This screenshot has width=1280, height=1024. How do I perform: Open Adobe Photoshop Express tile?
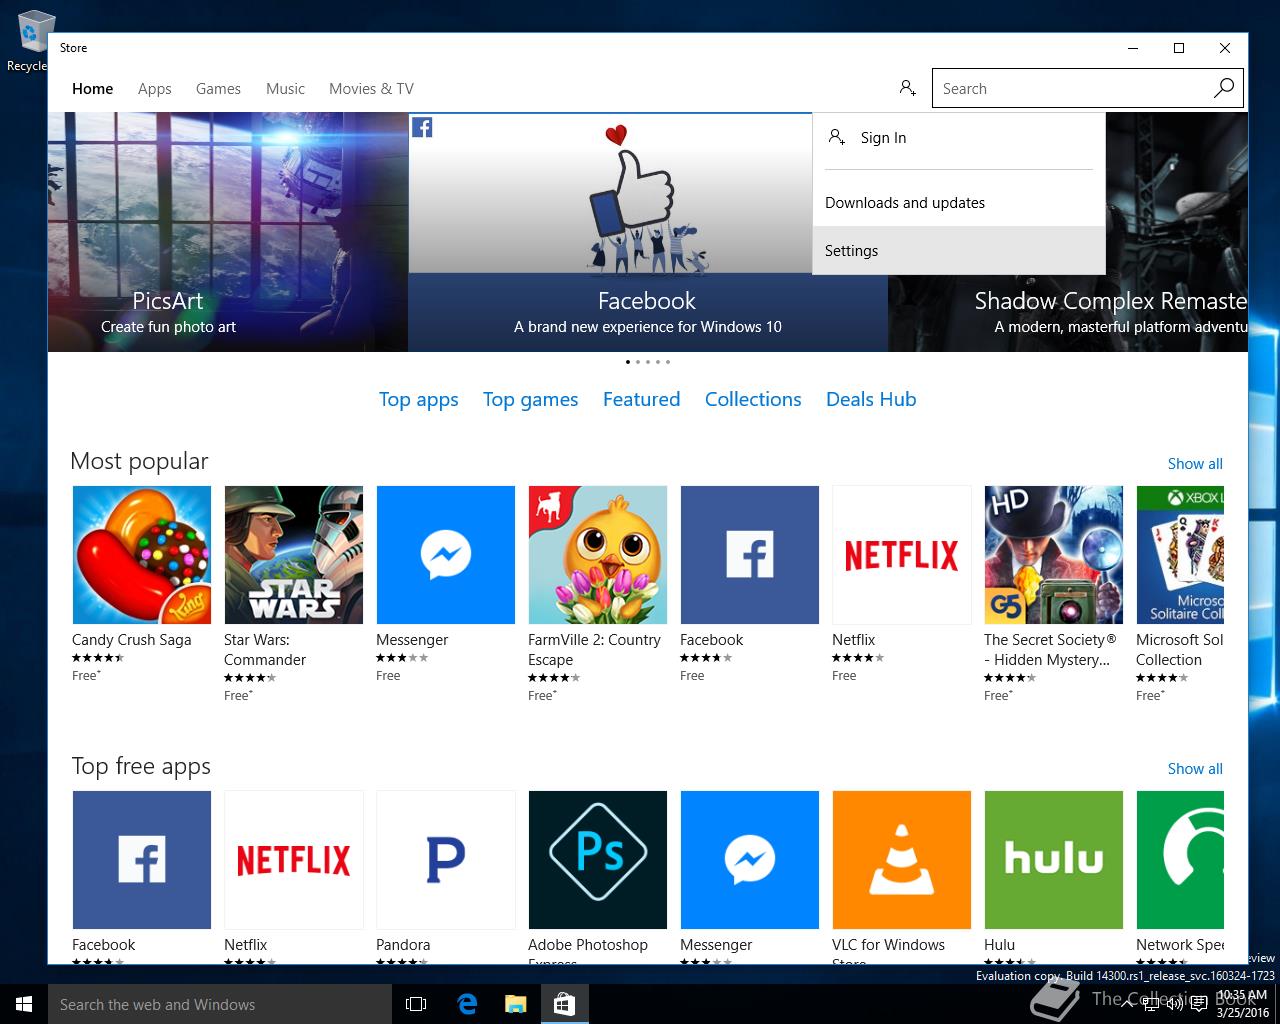pos(598,860)
